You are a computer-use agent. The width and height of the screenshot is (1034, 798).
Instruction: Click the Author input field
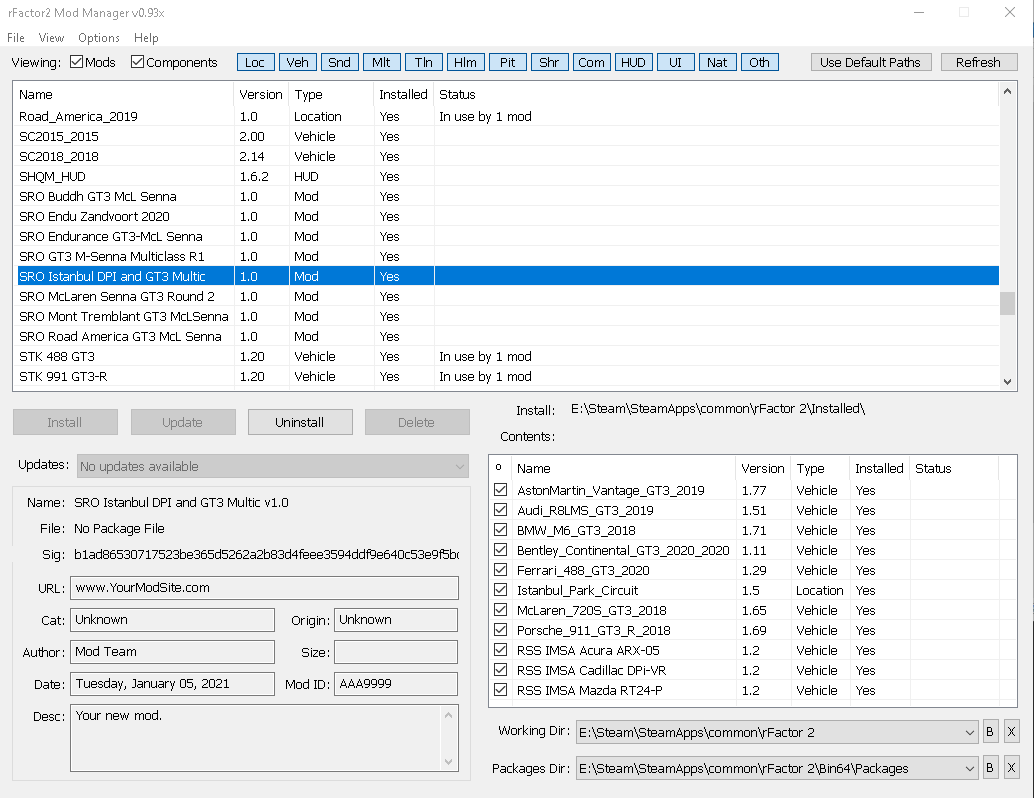click(172, 652)
